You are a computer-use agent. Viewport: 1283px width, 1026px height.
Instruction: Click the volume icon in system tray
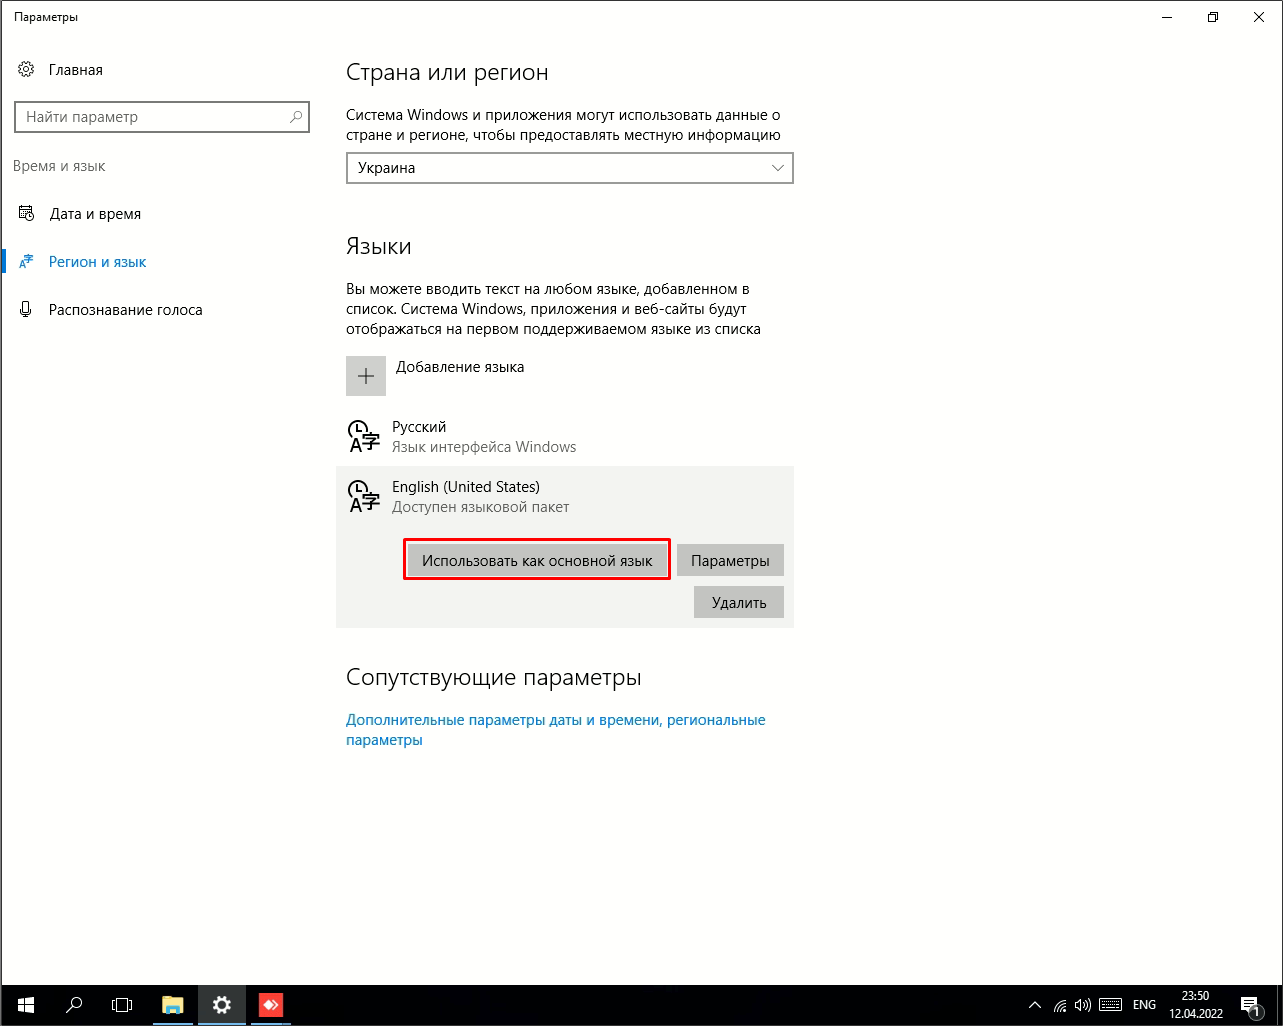click(1085, 1005)
